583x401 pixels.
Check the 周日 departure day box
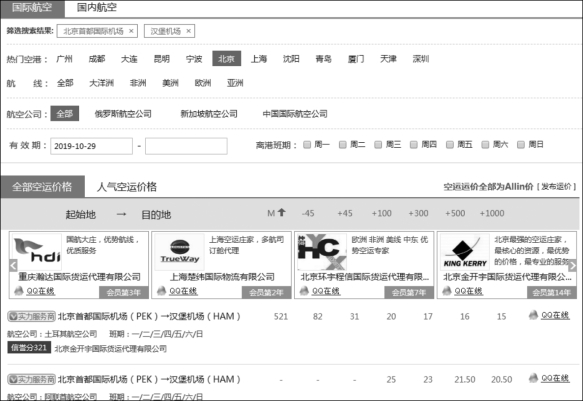click(x=521, y=145)
